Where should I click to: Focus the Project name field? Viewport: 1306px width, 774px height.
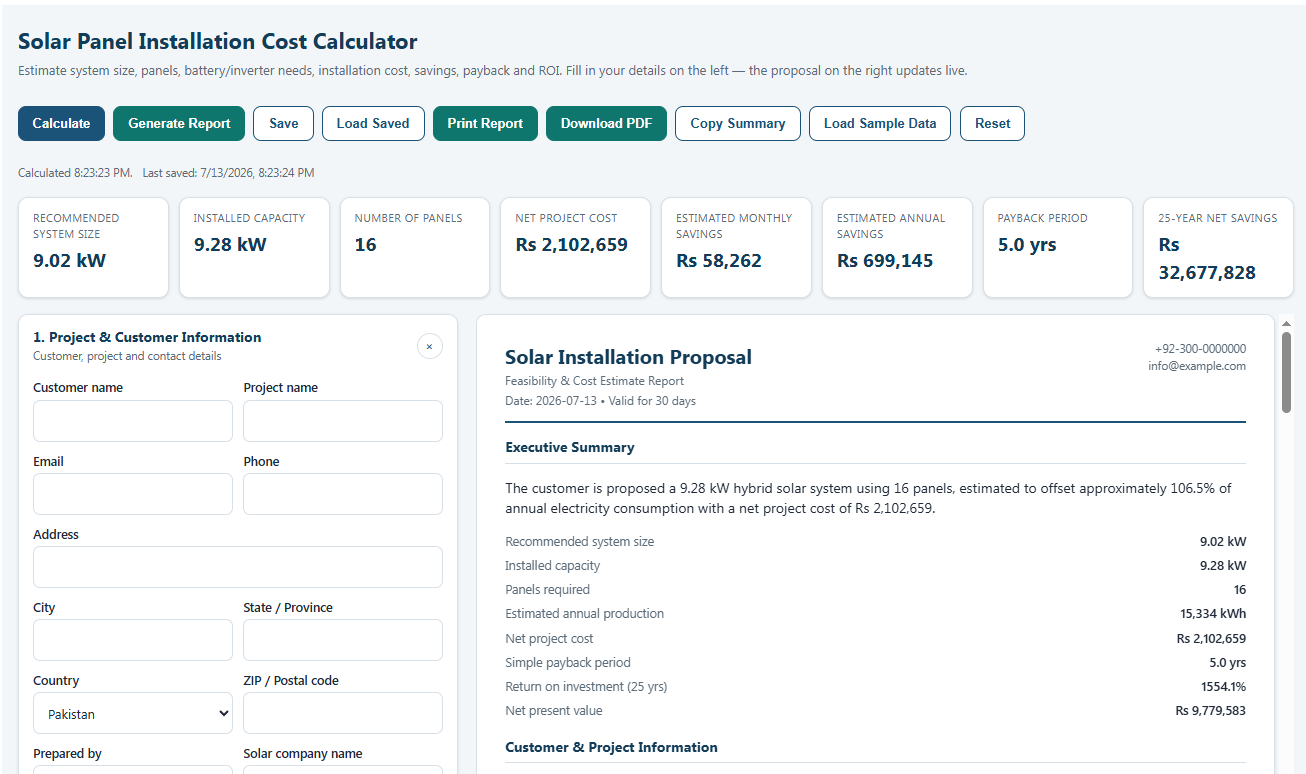[x=343, y=421]
